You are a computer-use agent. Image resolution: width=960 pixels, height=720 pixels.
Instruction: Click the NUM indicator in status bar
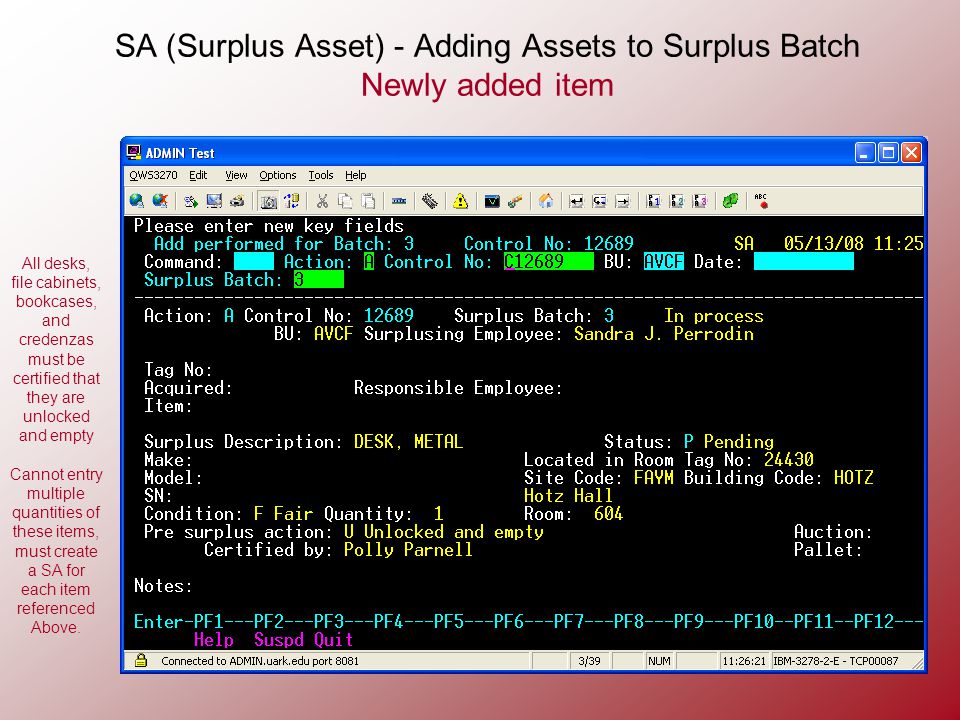pyautogui.click(x=659, y=661)
